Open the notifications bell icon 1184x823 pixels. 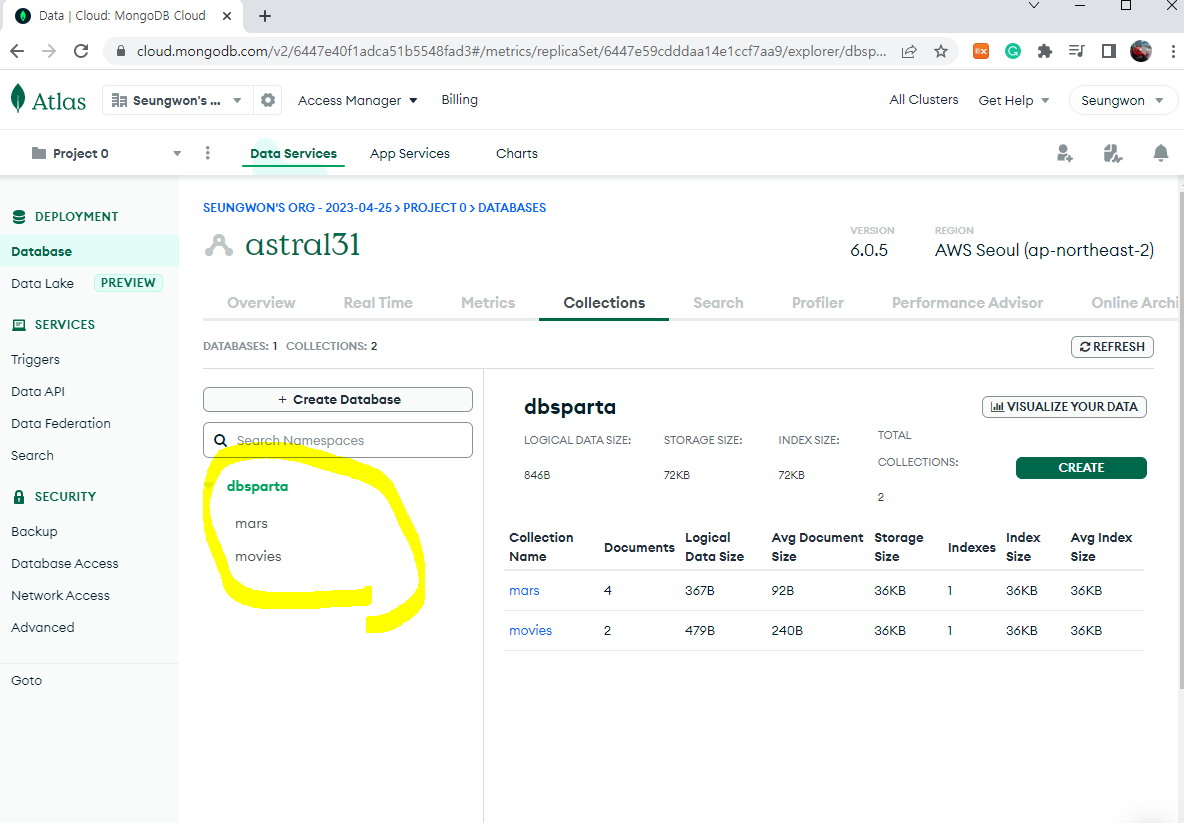pyautogui.click(x=1161, y=153)
